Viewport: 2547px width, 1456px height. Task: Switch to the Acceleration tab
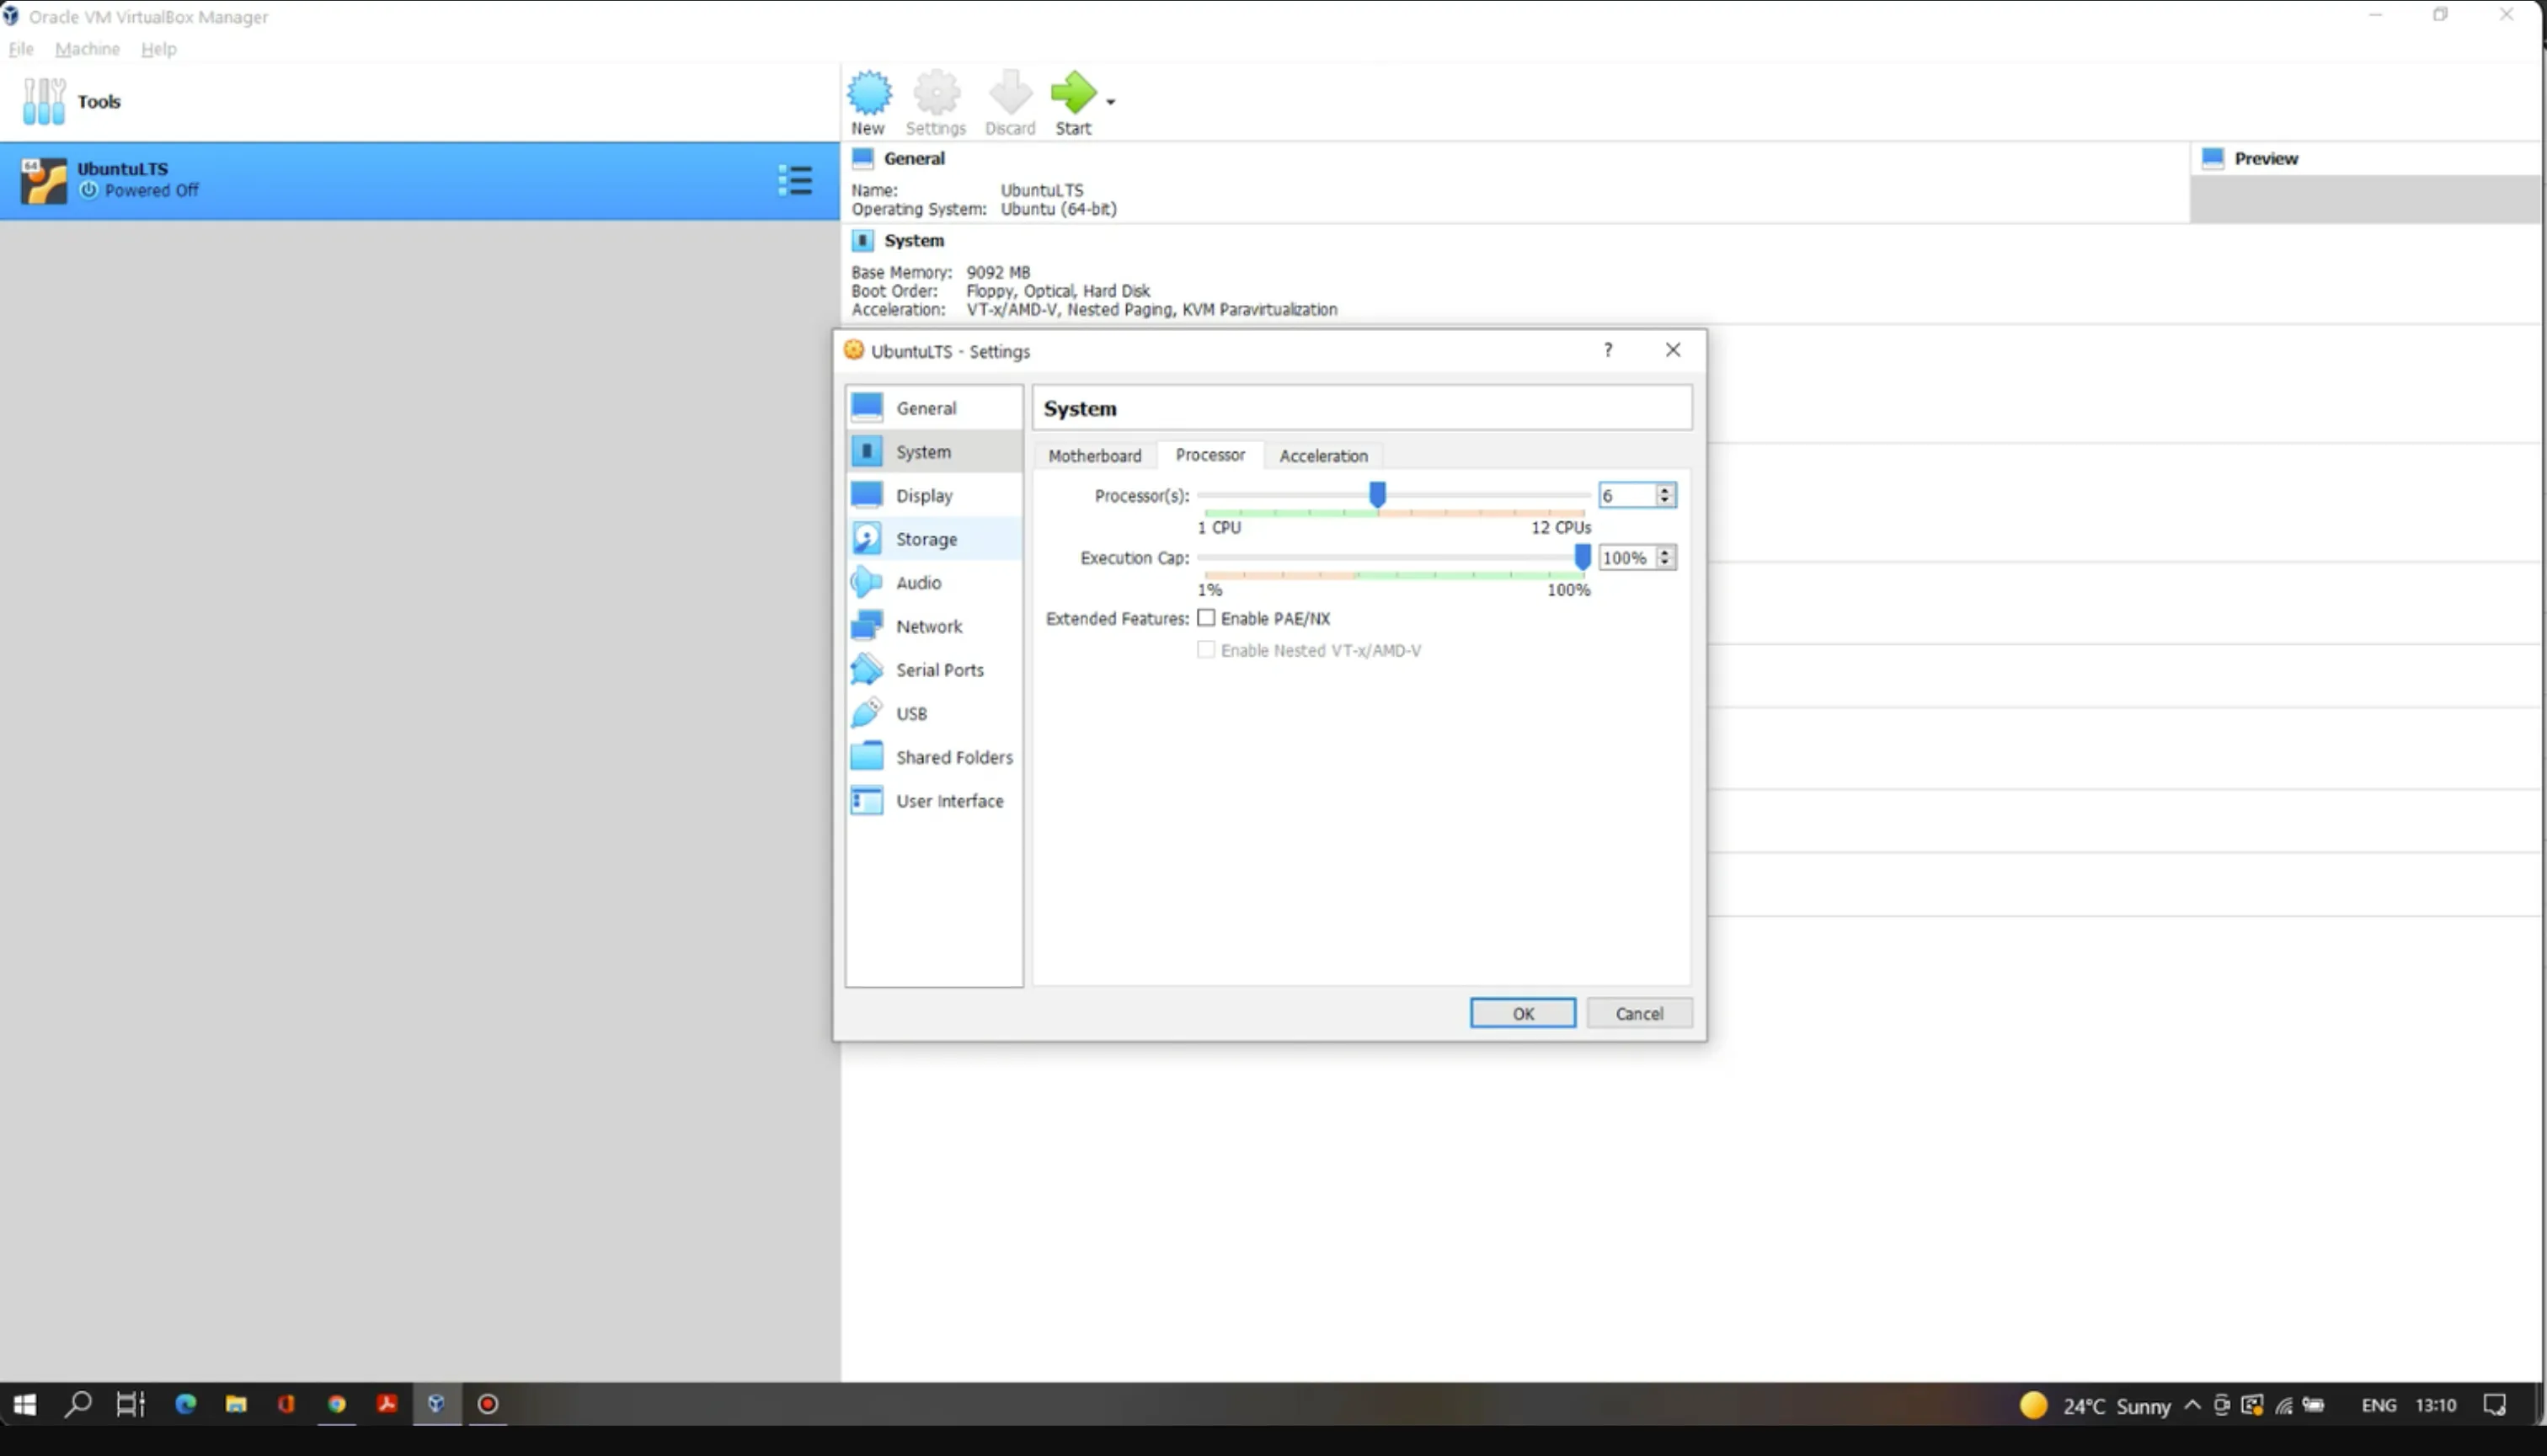tap(1322, 456)
